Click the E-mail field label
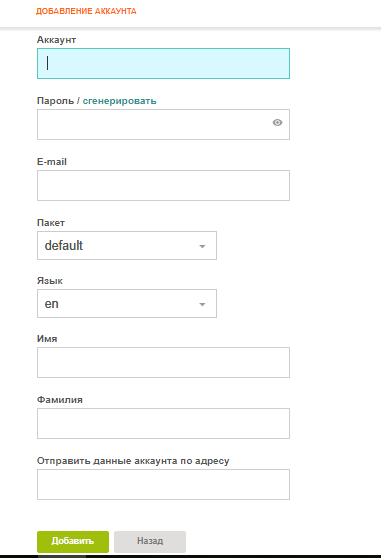381x558 pixels. pyautogui.click(x=52, y=162)
